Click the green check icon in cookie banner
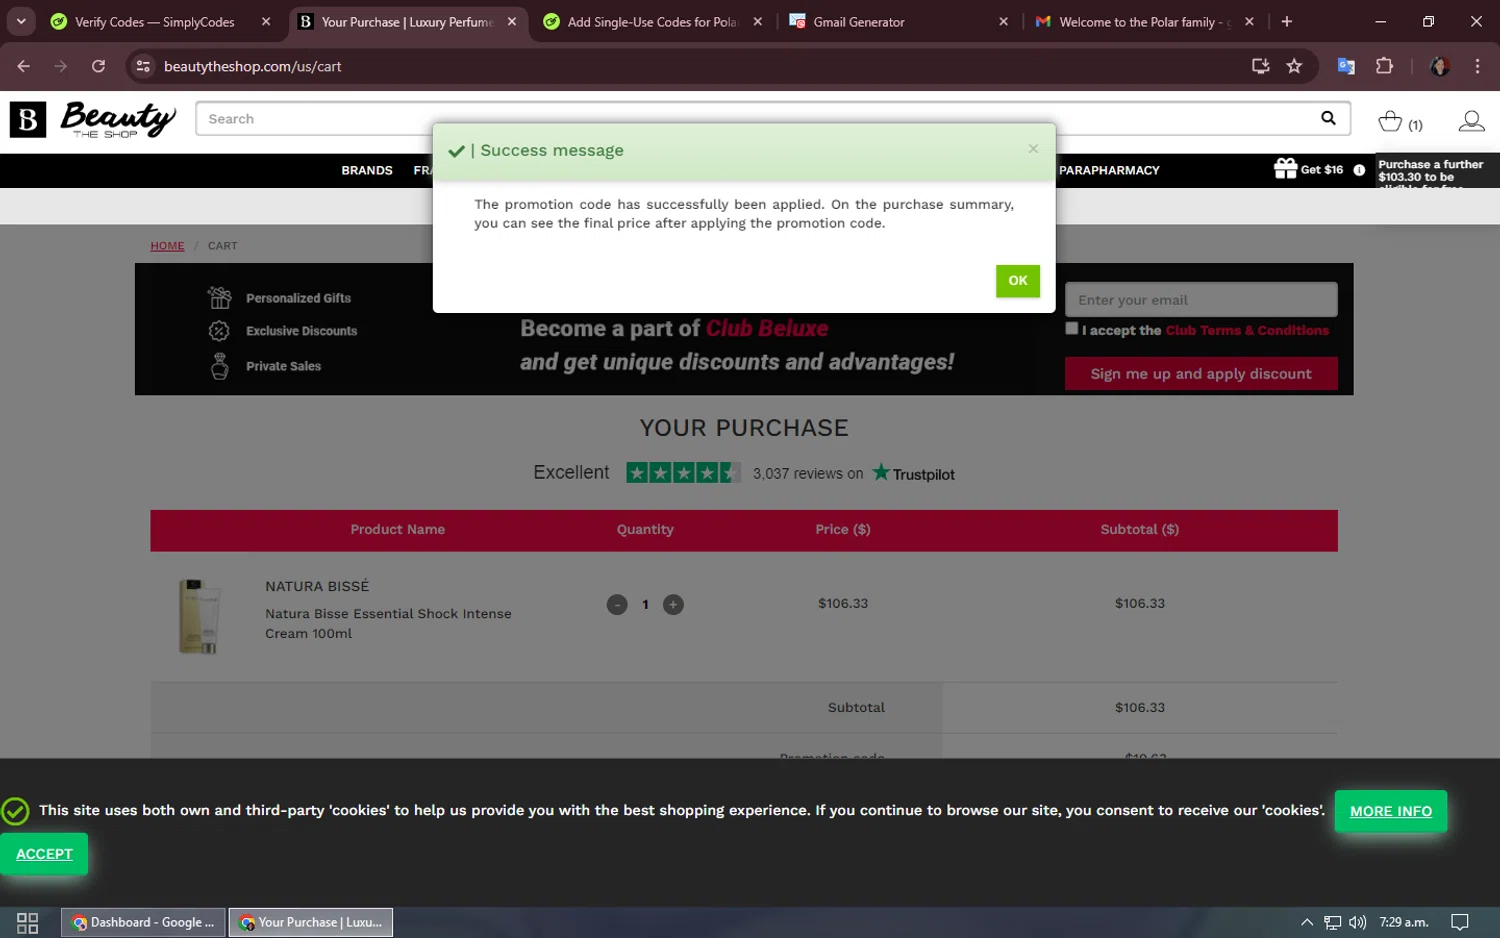The height and width of the screenshot is (938, 1500). 15,811
